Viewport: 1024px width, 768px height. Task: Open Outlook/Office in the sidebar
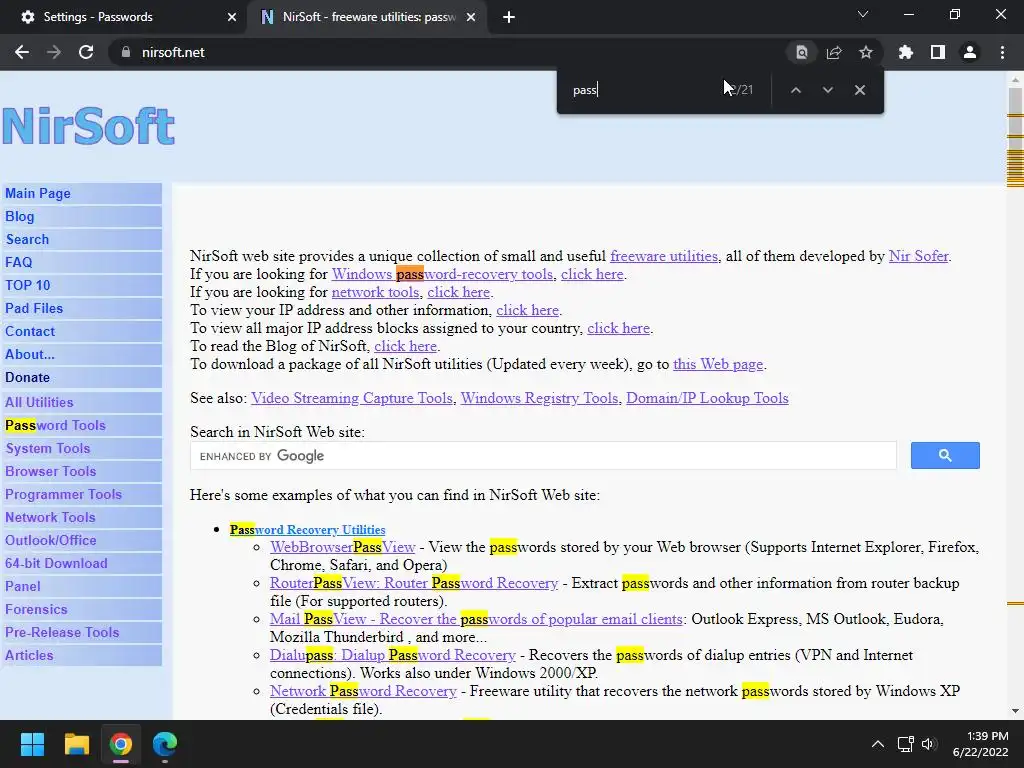point(82,540)
